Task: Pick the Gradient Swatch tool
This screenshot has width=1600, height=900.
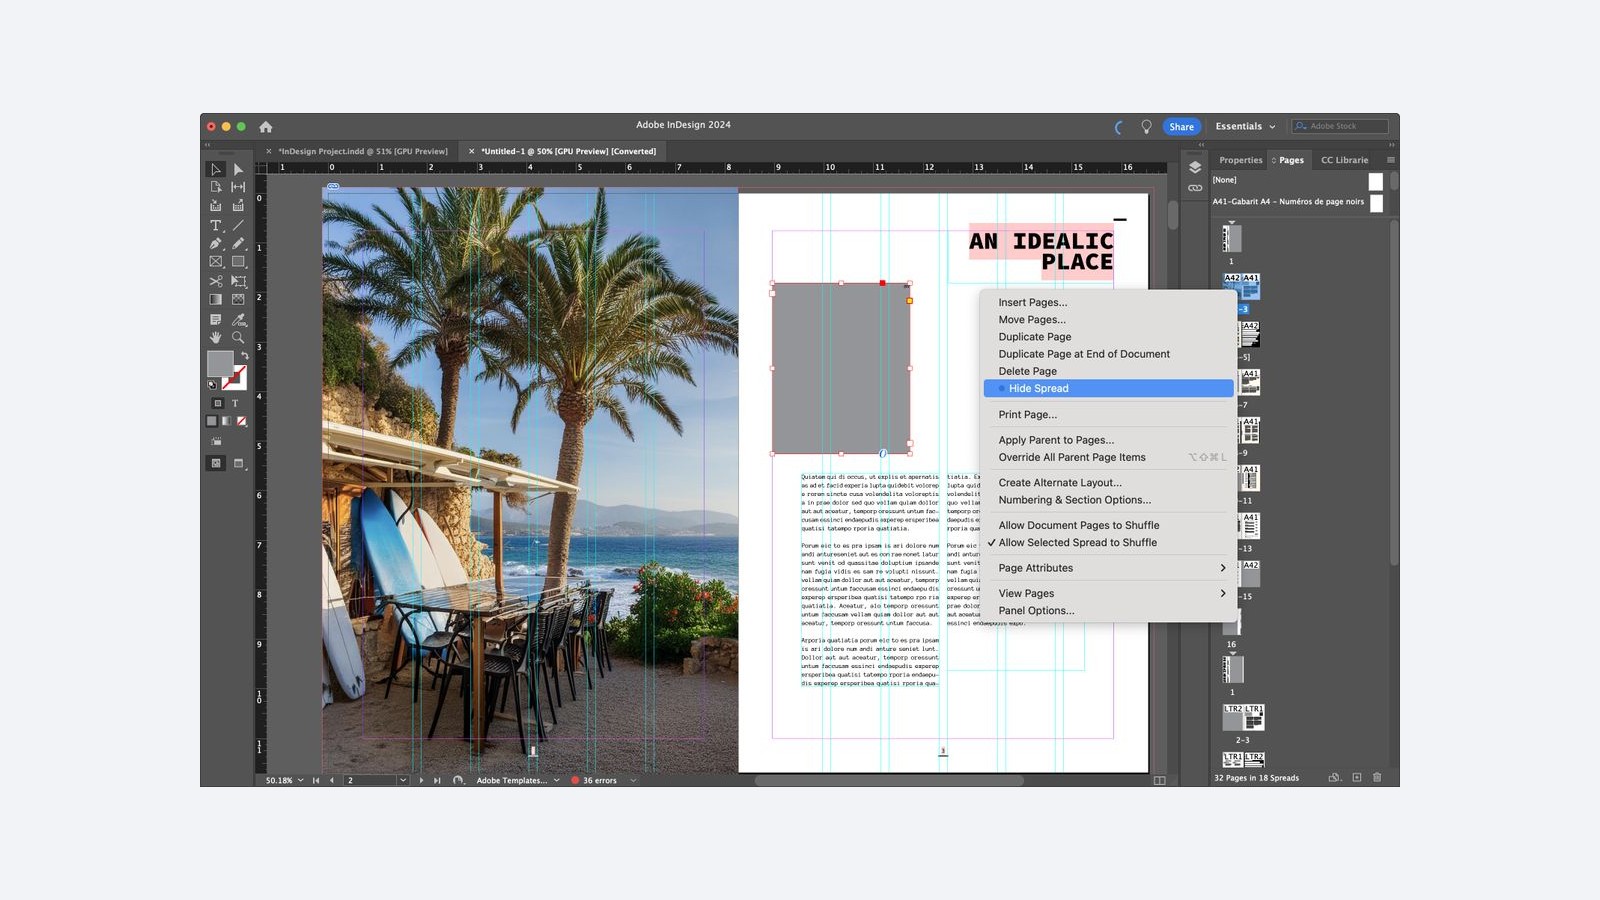Action: click(x=215, y=299)
